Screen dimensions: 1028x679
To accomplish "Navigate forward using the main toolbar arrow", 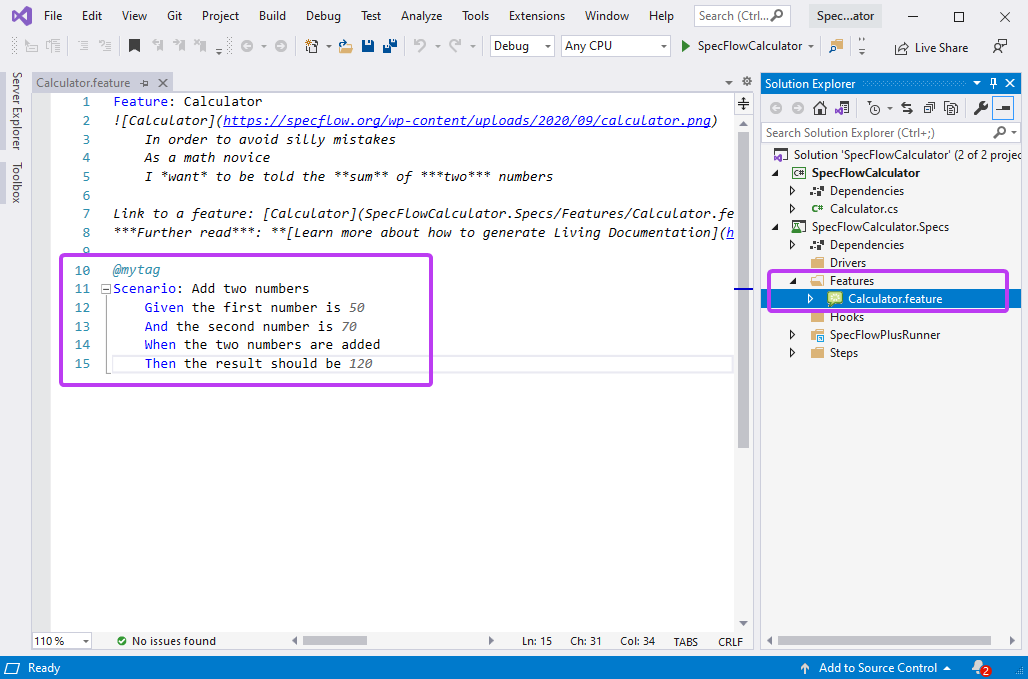I will click(x=281, y=46).
